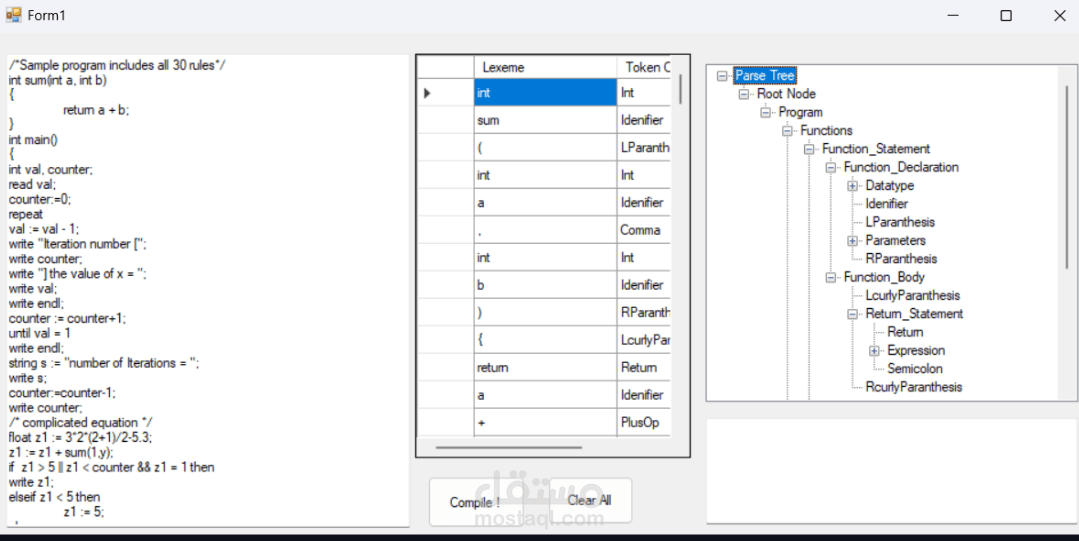Click the PlusOp token cell

click(644, 423)
